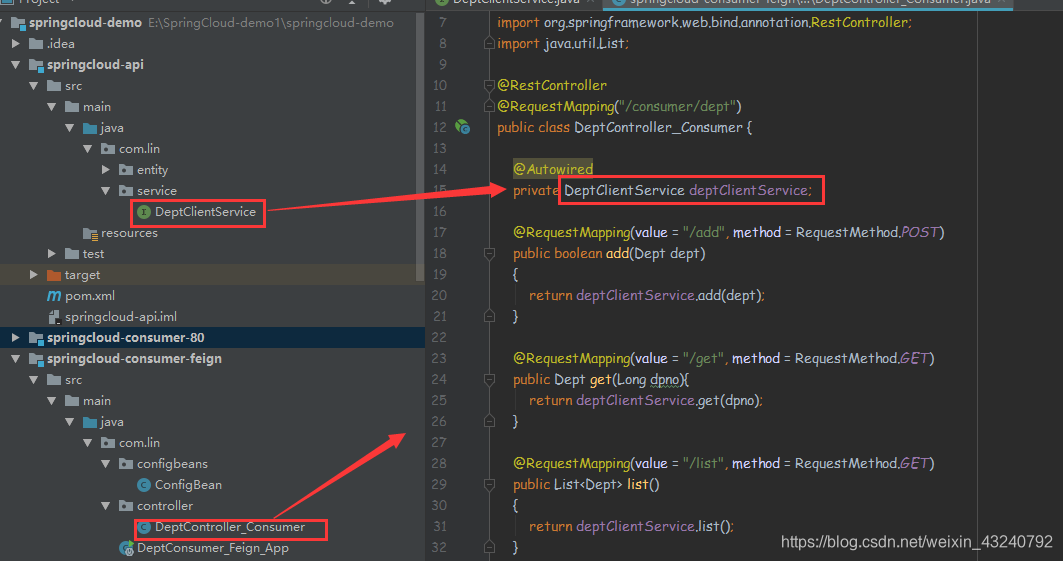Click the project tree vertical scrollbar
The image size is (1063, 561).
(420, 146)
